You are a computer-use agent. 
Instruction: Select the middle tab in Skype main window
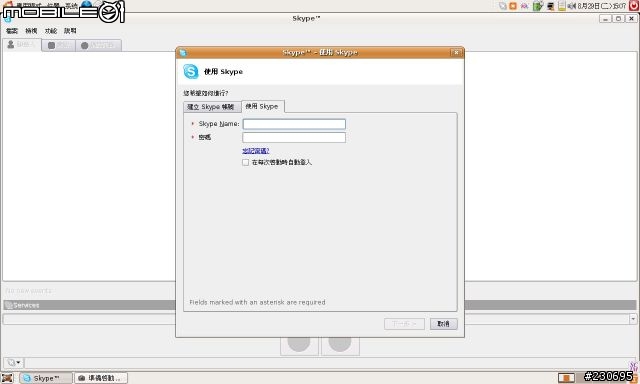coord(58,45)
